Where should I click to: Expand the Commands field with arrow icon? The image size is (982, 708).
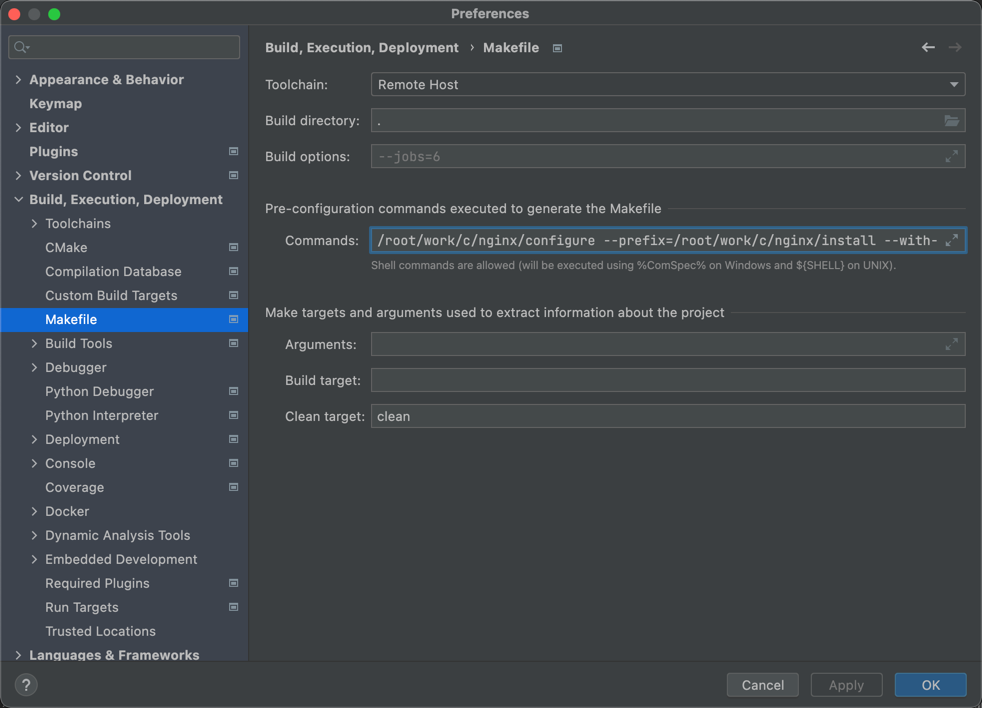951,241
